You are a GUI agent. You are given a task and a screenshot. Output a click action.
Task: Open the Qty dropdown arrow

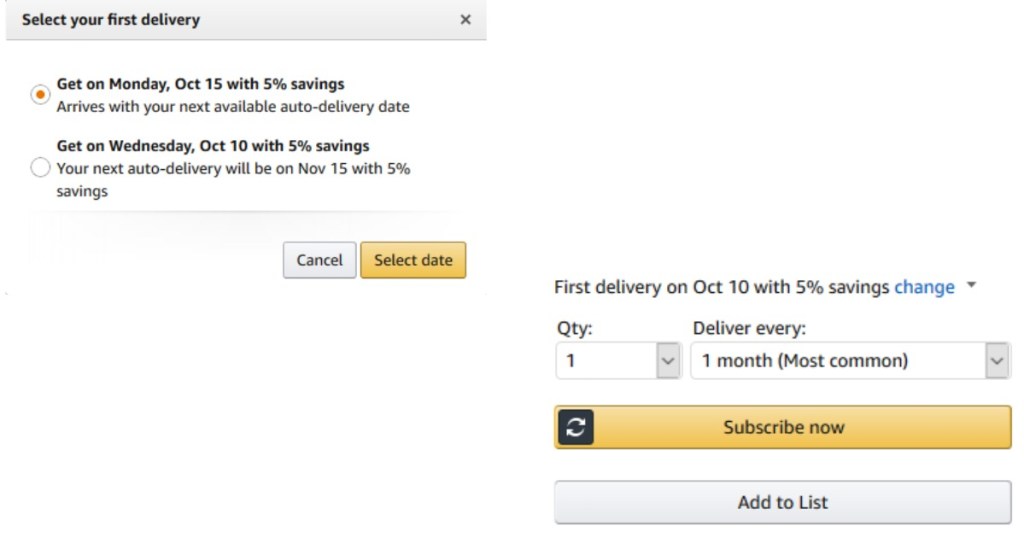tap(668, 361)
